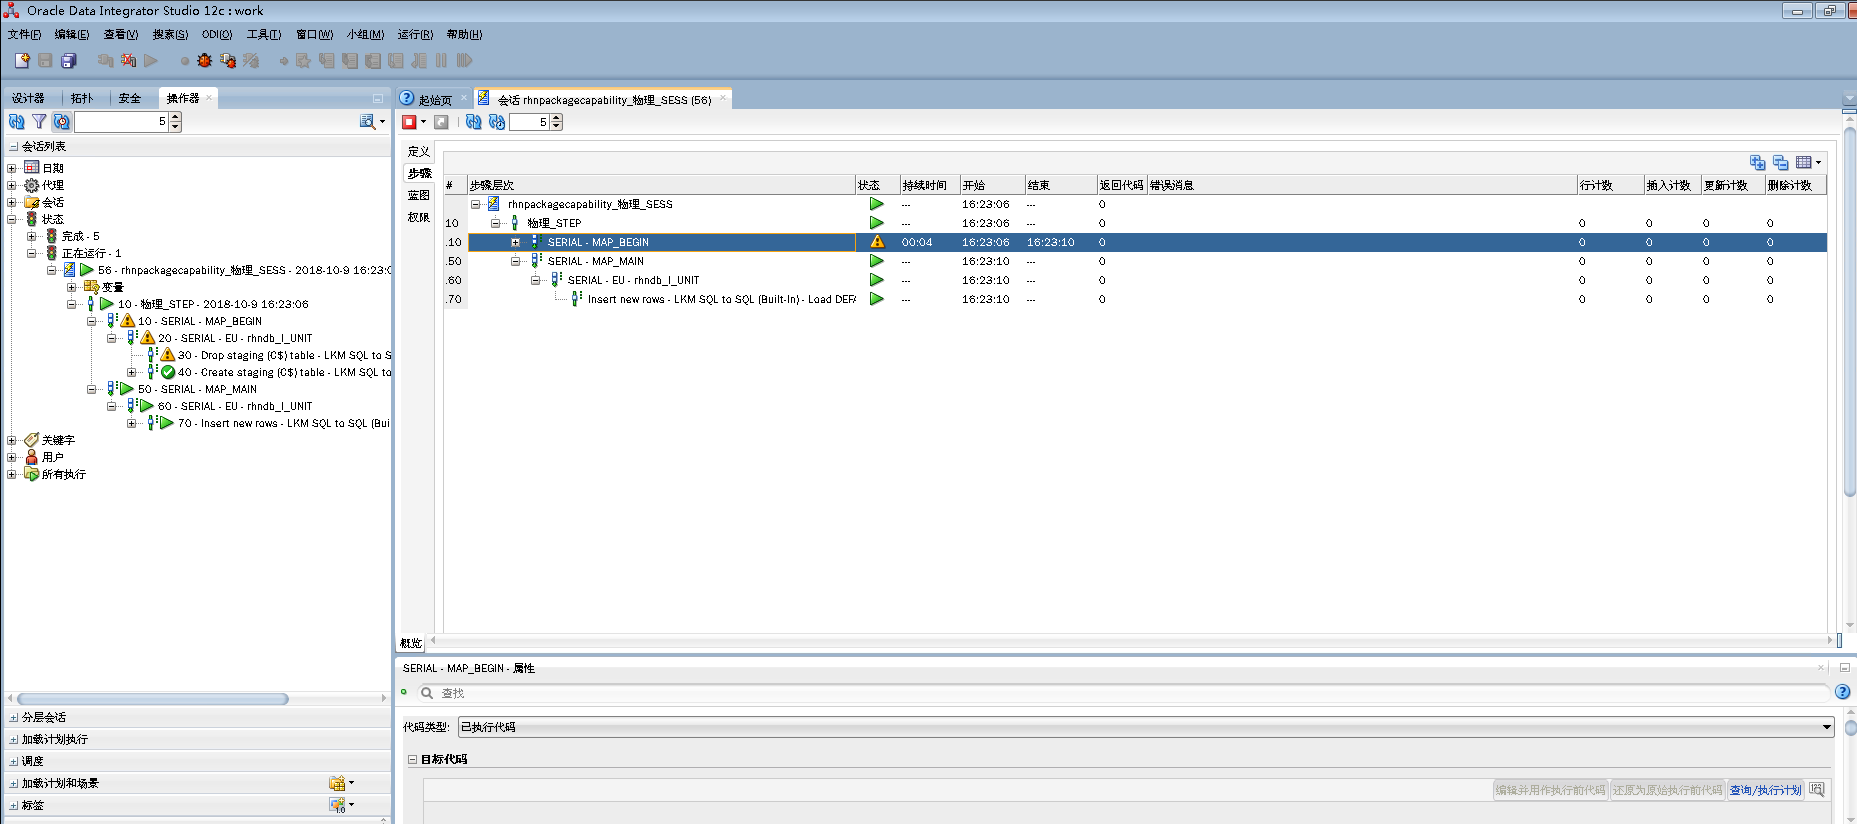Collapse the 正在运行 - 1 node
The image size is (1857, 824).
coord(32,253)
